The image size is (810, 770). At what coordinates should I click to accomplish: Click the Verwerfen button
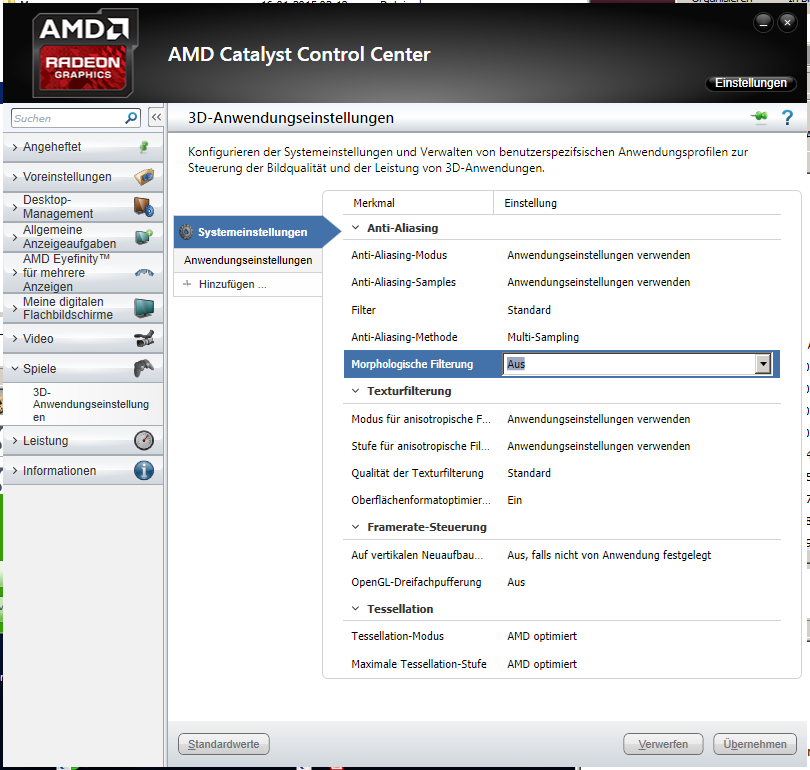[x=663, y=744]
